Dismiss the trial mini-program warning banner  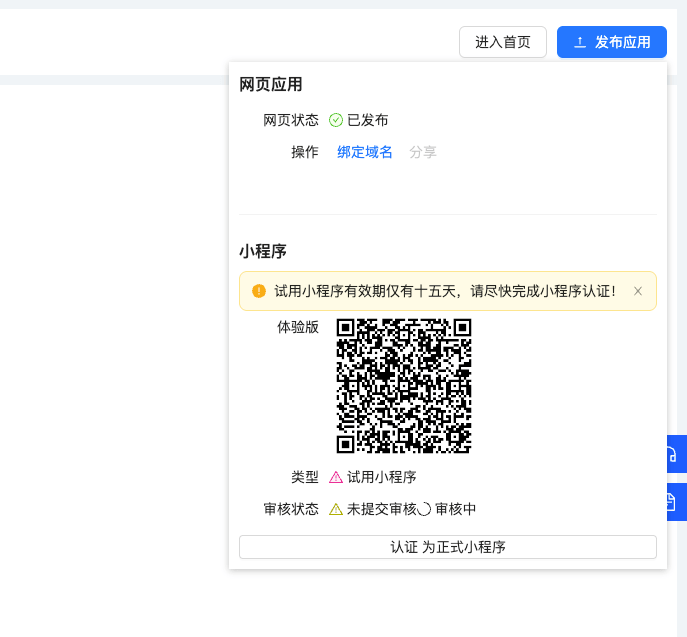(638, 291)
